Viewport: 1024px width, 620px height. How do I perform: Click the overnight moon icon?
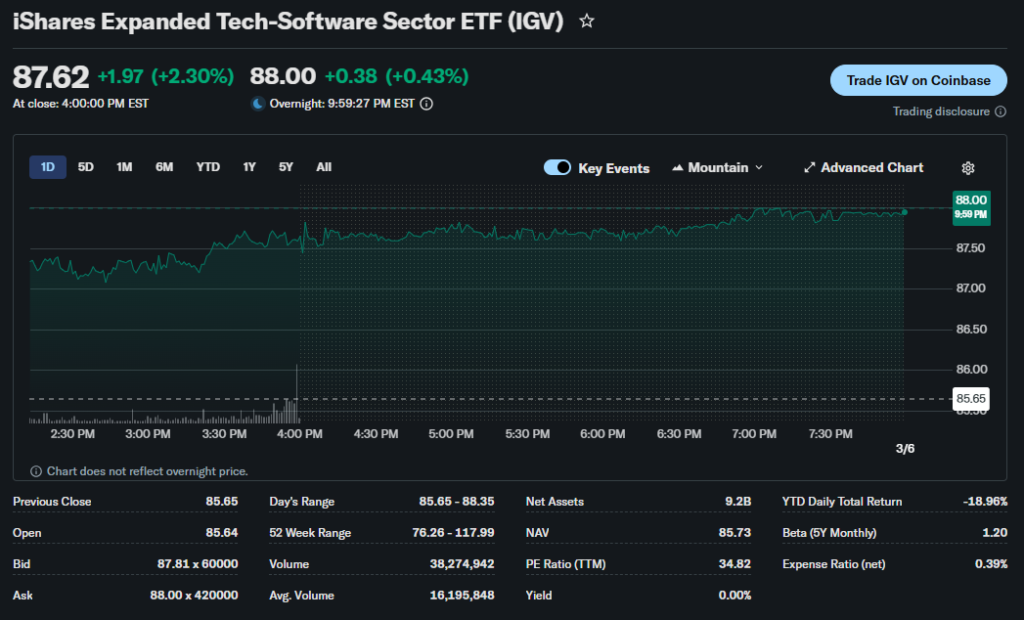pyautogui.click(x=257, y=103)
